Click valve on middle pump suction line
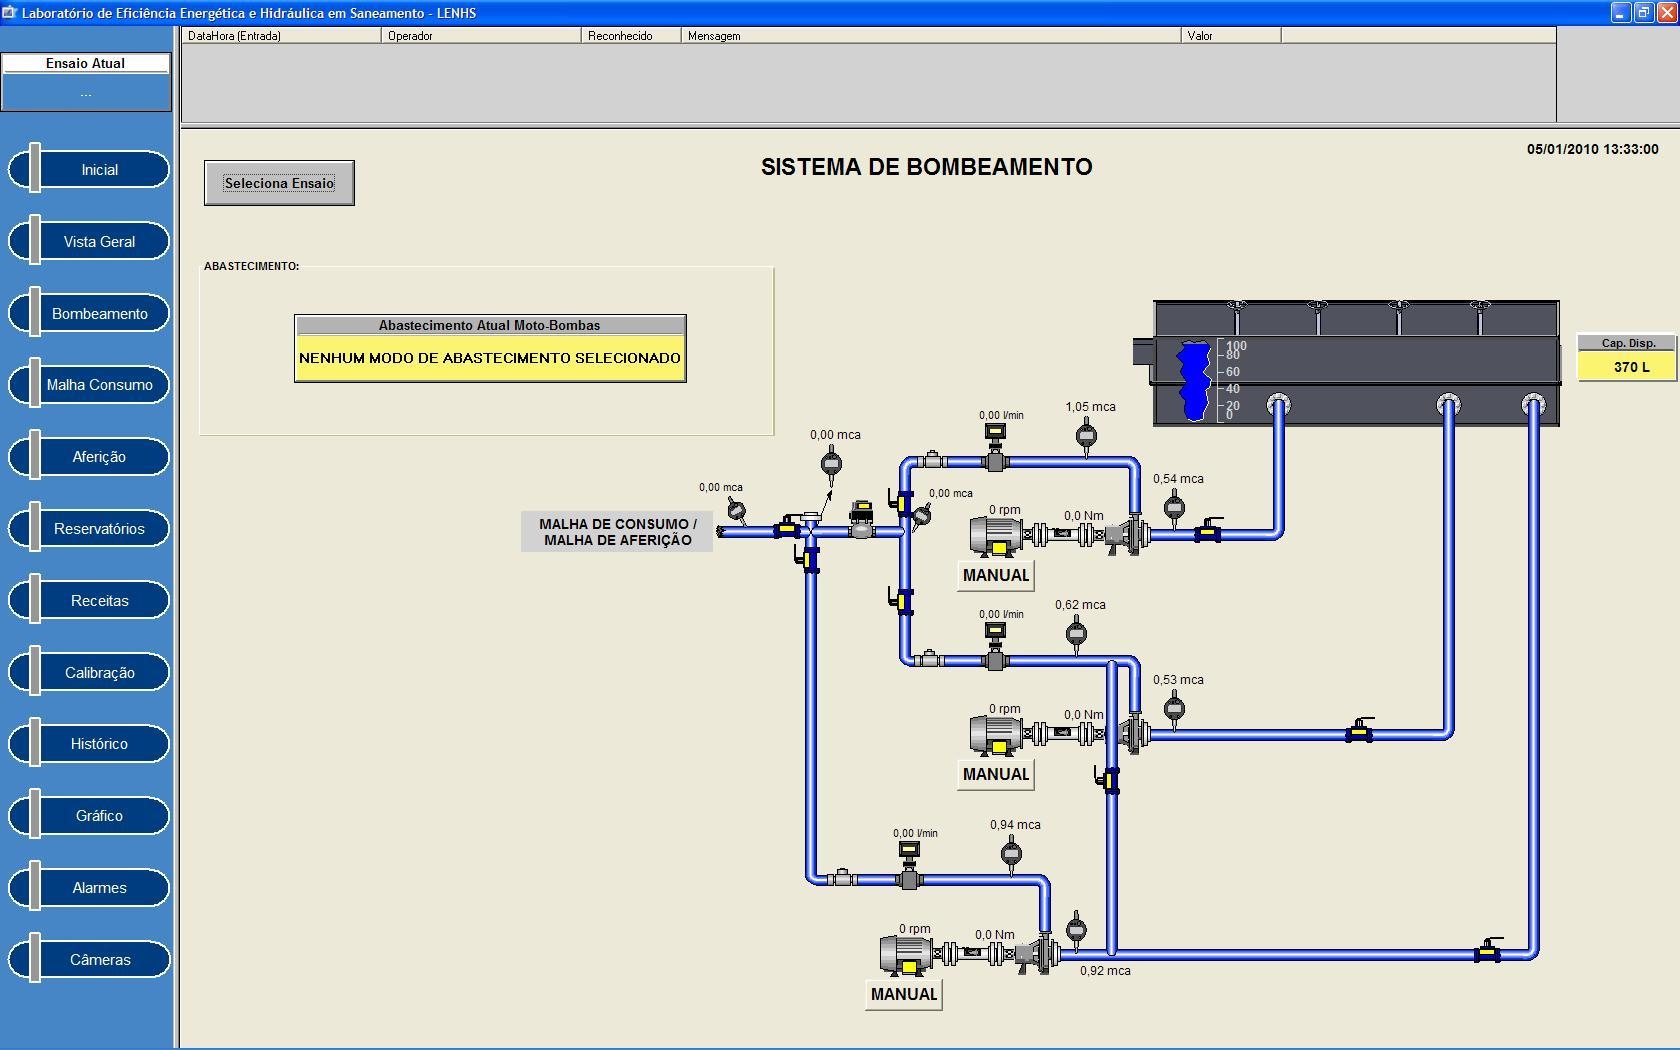Screen dimensions: 1680x1050 [x=1360, y=730]
